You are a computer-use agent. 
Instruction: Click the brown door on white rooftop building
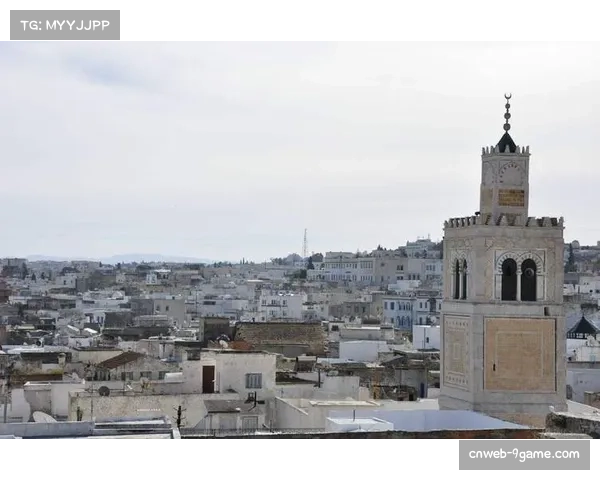coord(208,379)
